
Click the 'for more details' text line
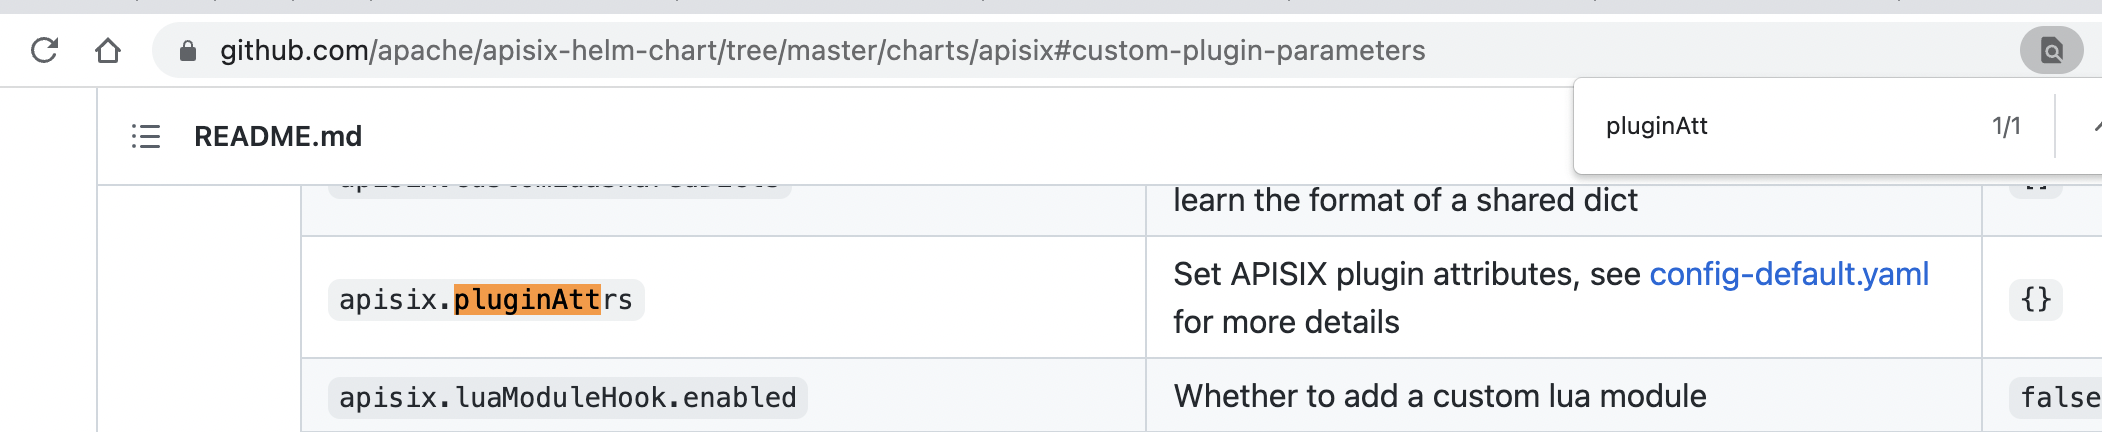point(1286,322)
